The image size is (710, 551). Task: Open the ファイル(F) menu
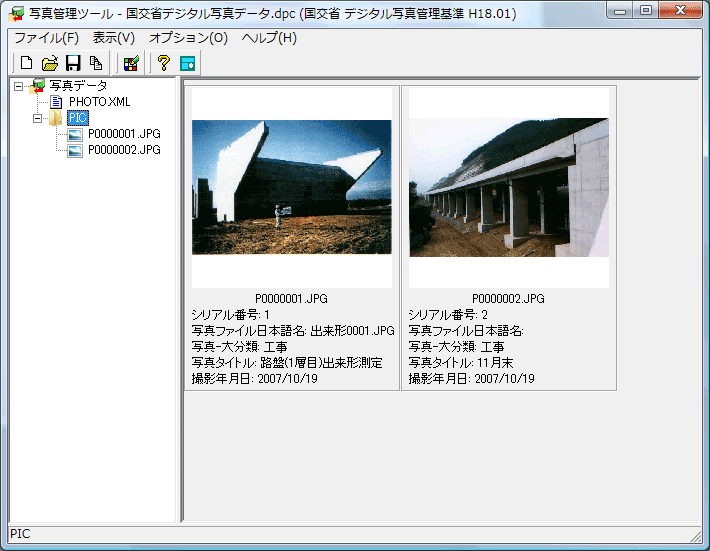tap(46, 38)
